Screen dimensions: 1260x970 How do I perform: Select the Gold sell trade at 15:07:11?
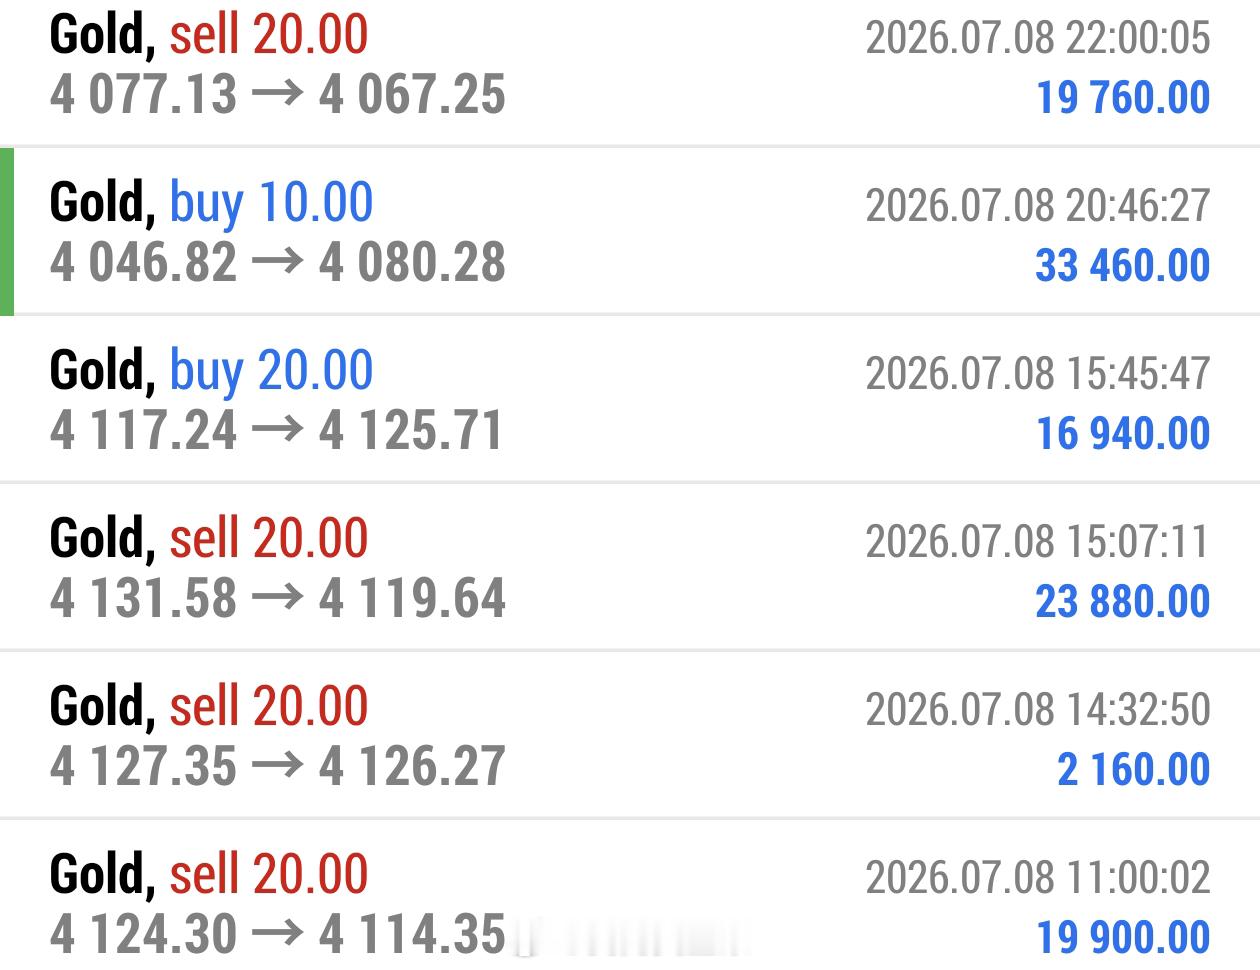[630, 568]
